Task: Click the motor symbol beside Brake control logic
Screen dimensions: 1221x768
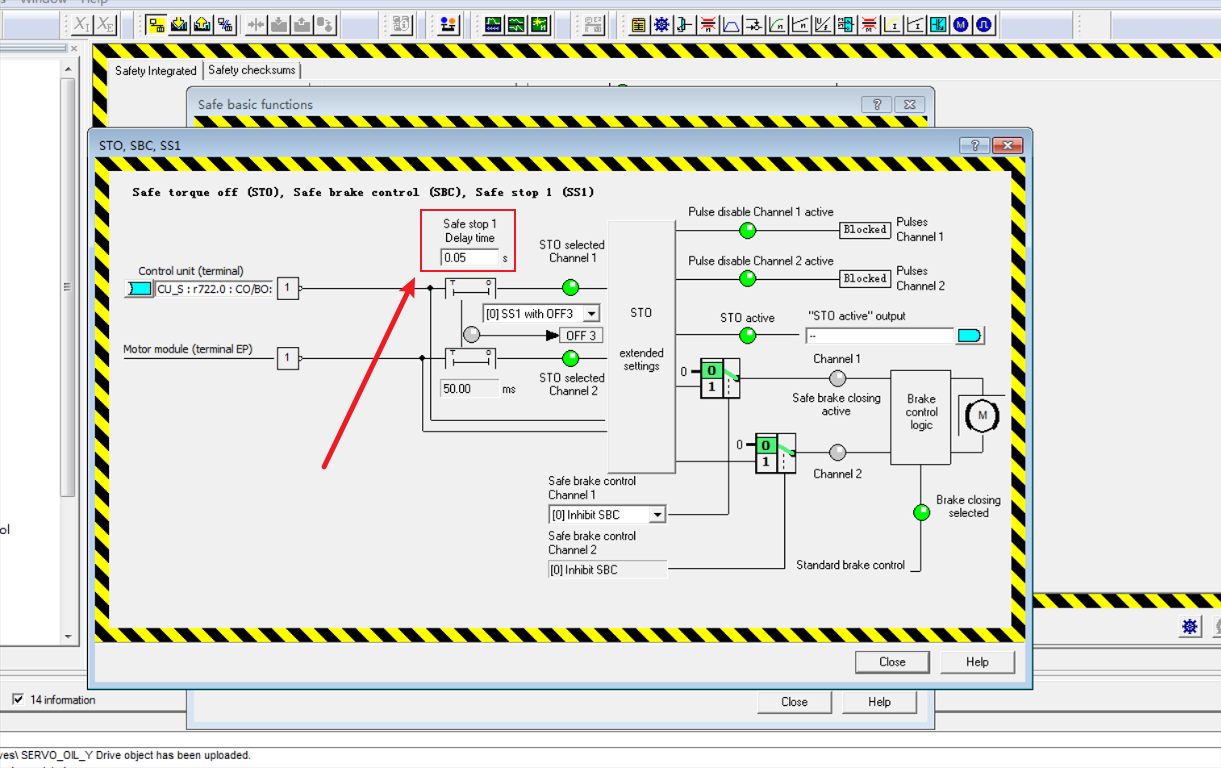Action: pyautogui.click(x=981, y=412)
